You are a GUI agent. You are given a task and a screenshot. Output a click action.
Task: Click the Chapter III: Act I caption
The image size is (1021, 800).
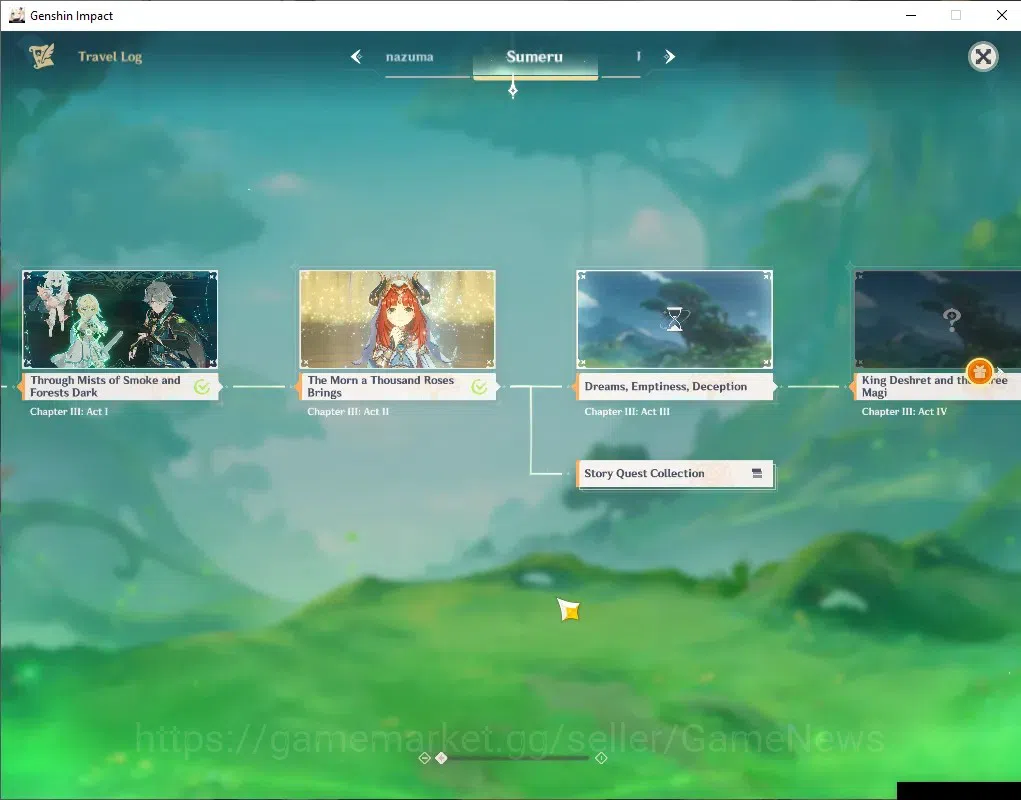tap(69, 411)
